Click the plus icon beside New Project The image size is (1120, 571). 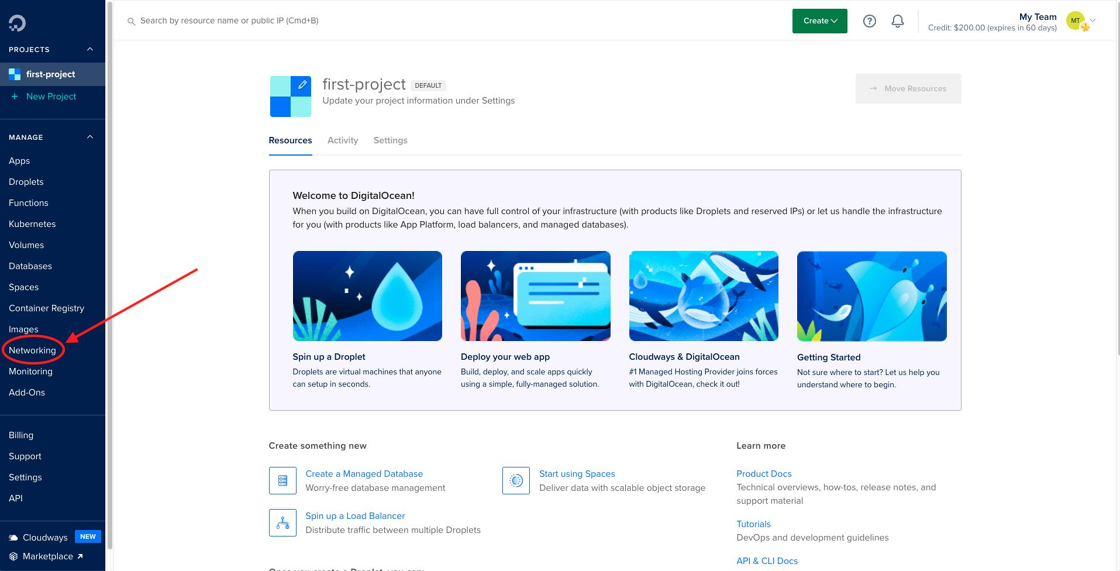pyautogui.click(x=14, y=96)
